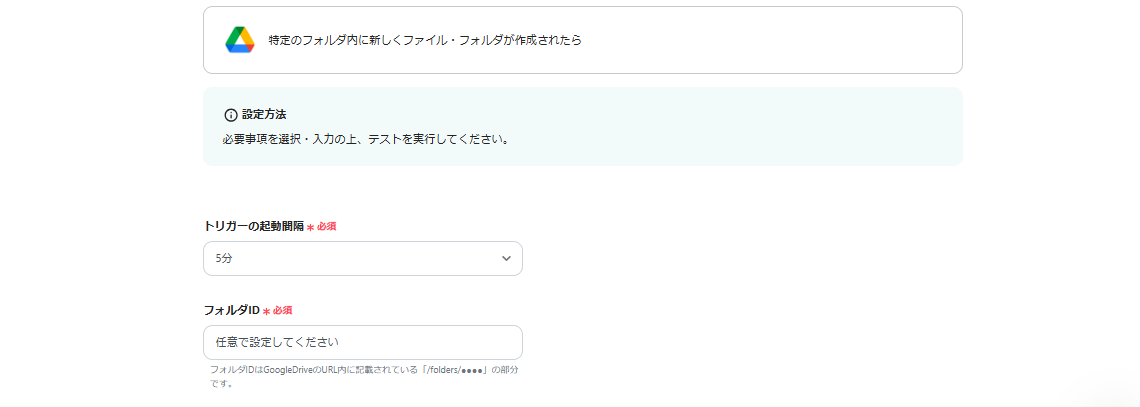
Task: Select the displayed 5分 value text
Action: pyautogui.click(x=224, y=259)
